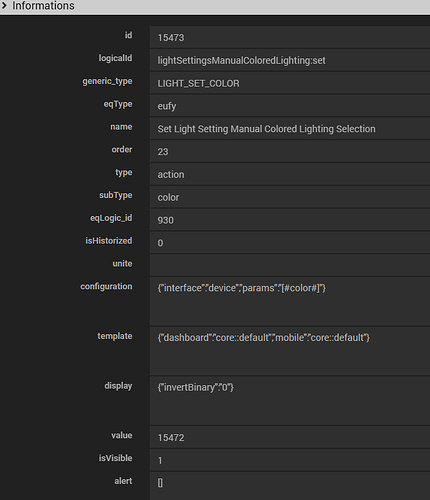Click the name label
This screenshot has height=500, width=430.
(x=121, y=127)
